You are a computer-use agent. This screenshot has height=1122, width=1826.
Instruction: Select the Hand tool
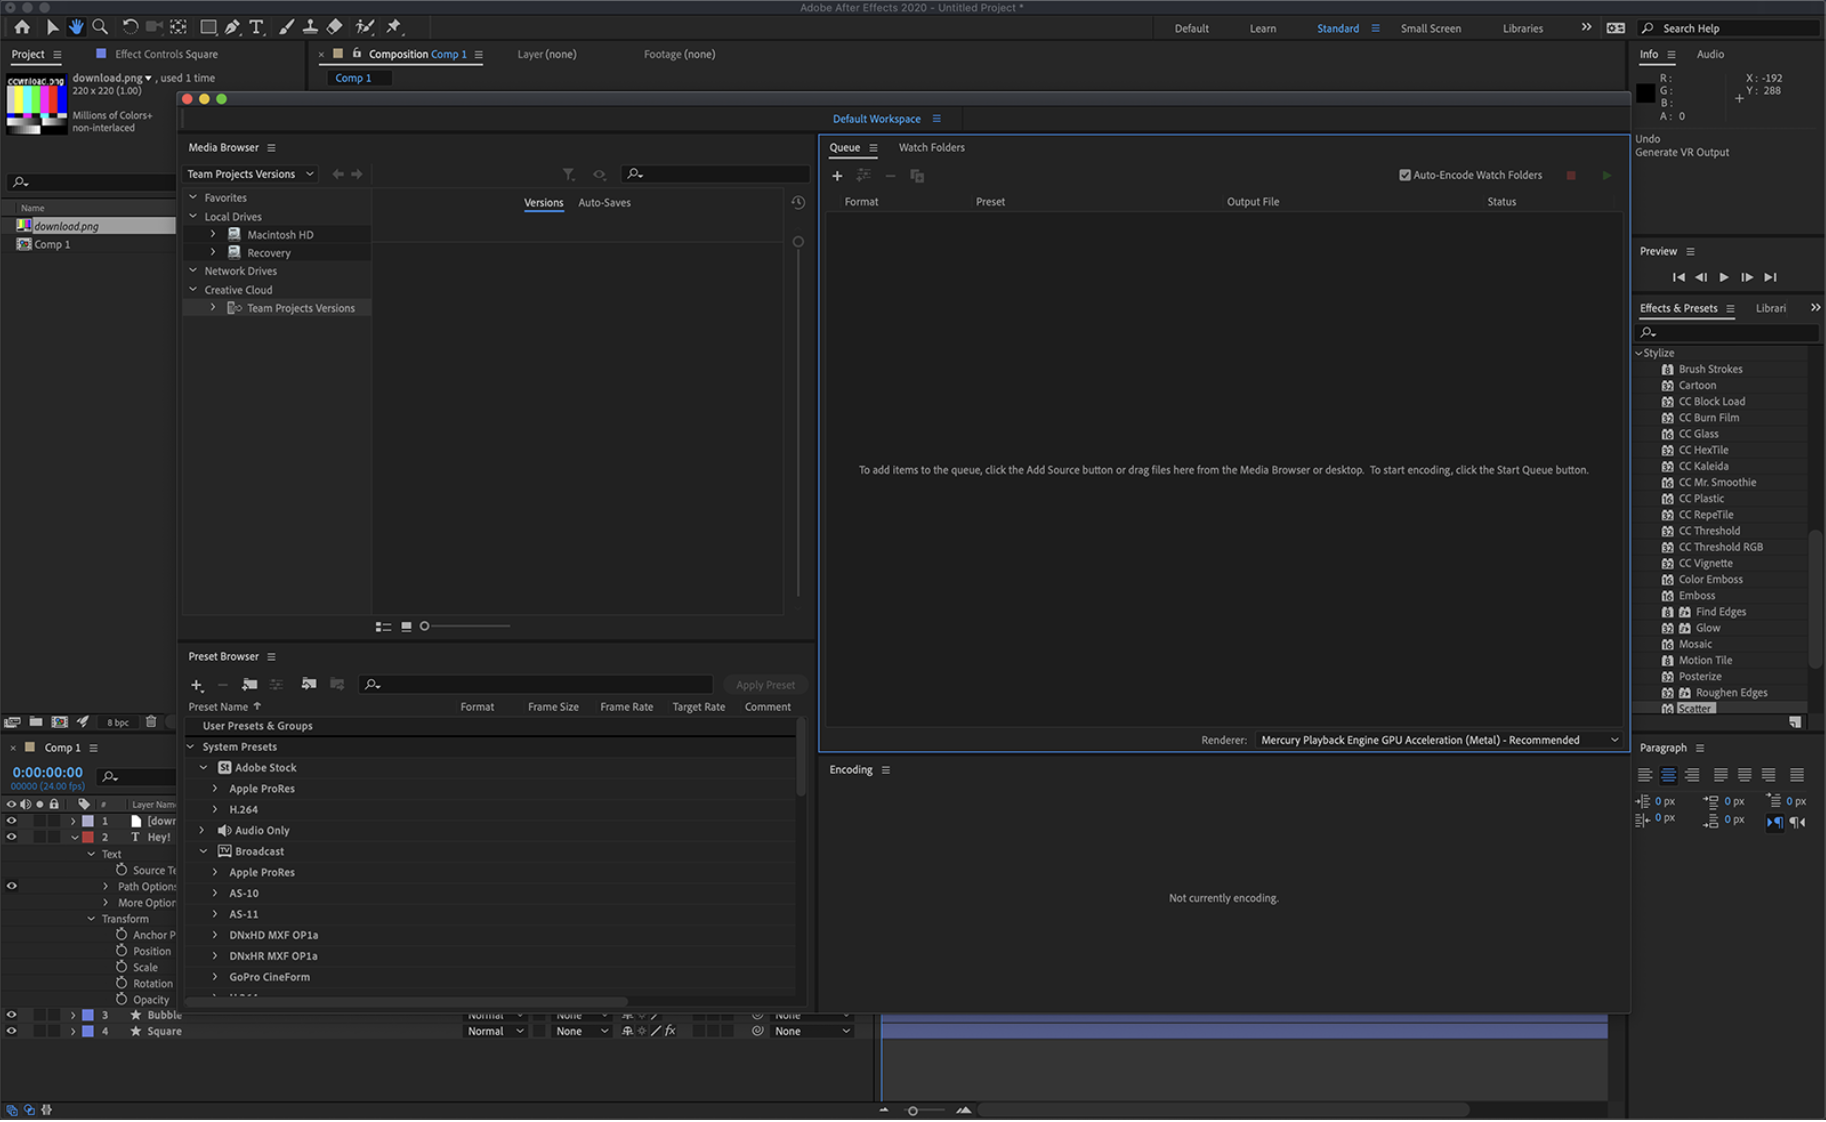(76, 27)
